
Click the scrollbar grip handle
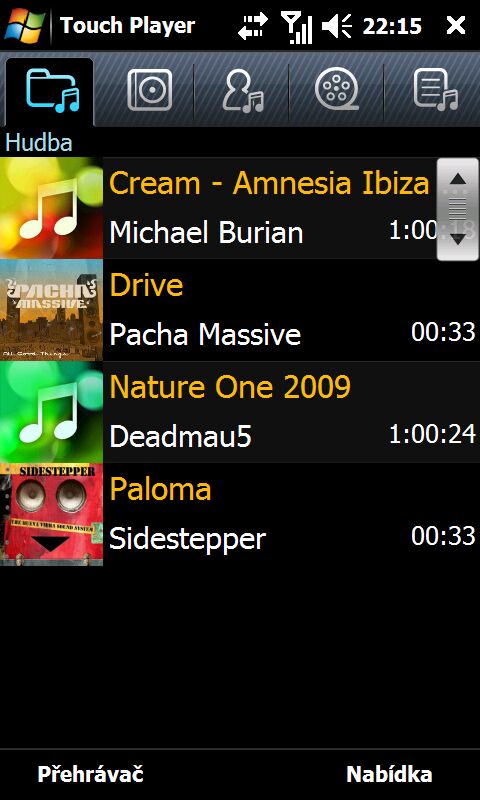458,209
